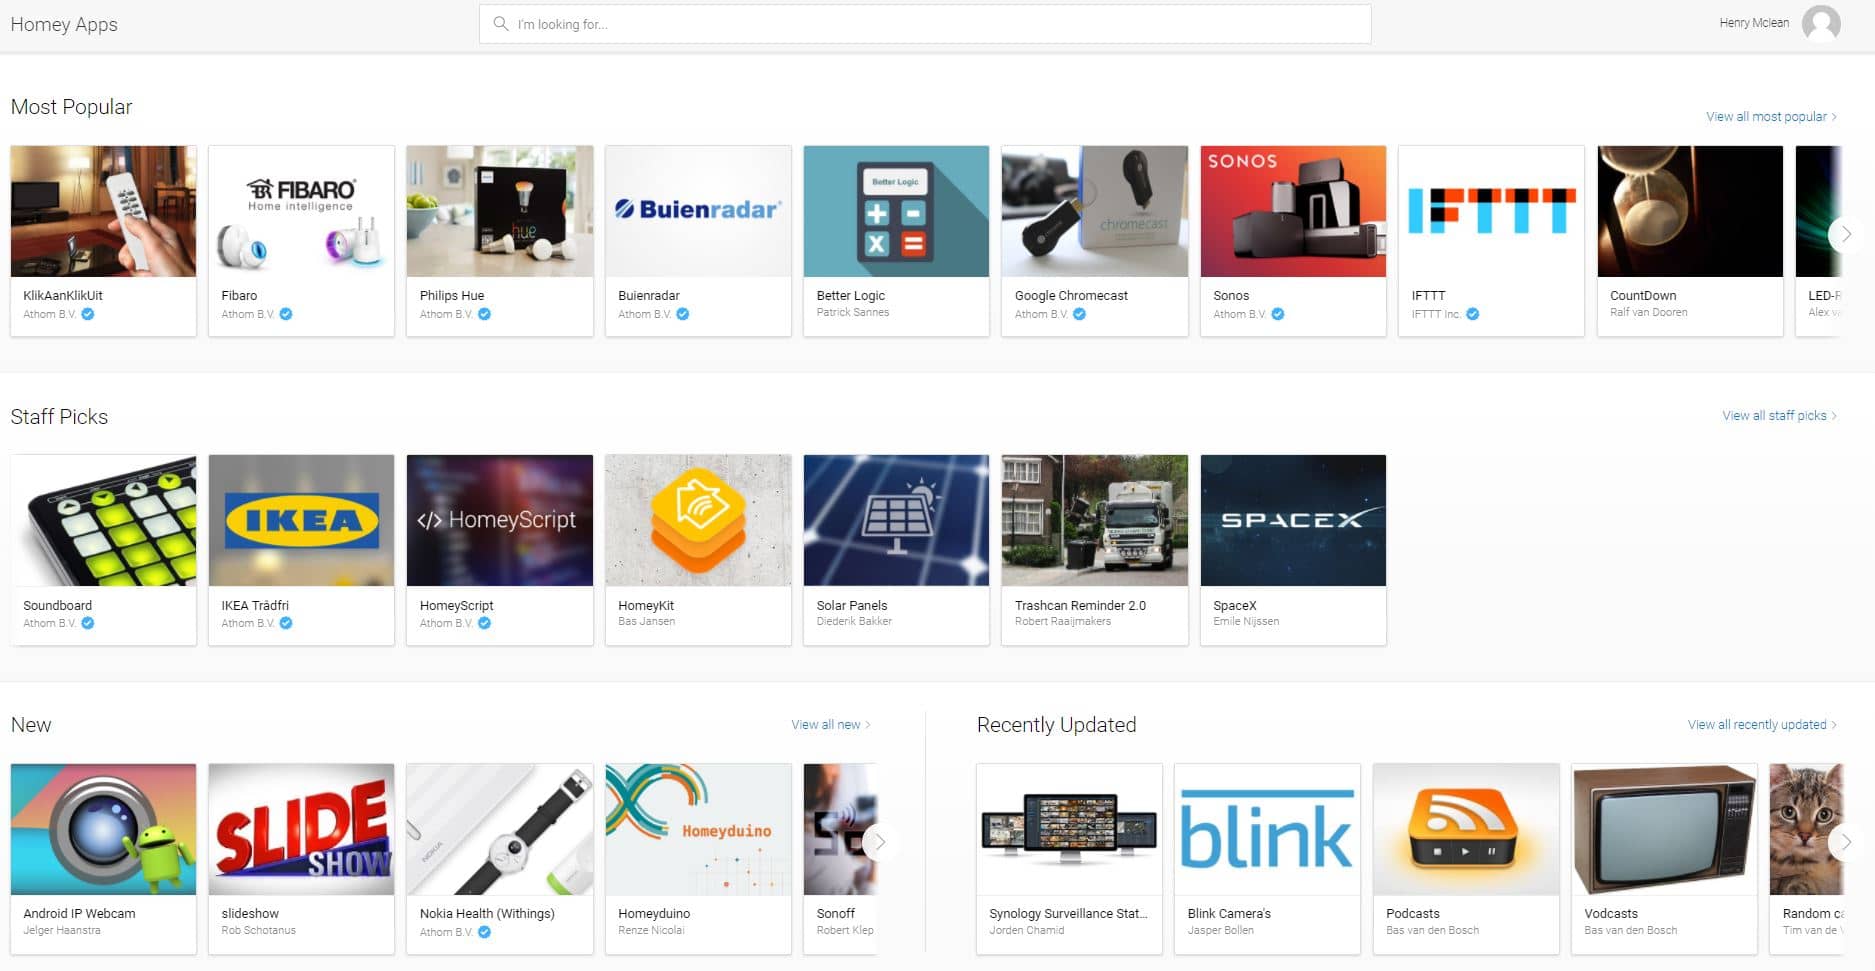Open the IFTTT logo card
The height and width of the screenshot is (971, 1875).
[x=1491, y=211]
